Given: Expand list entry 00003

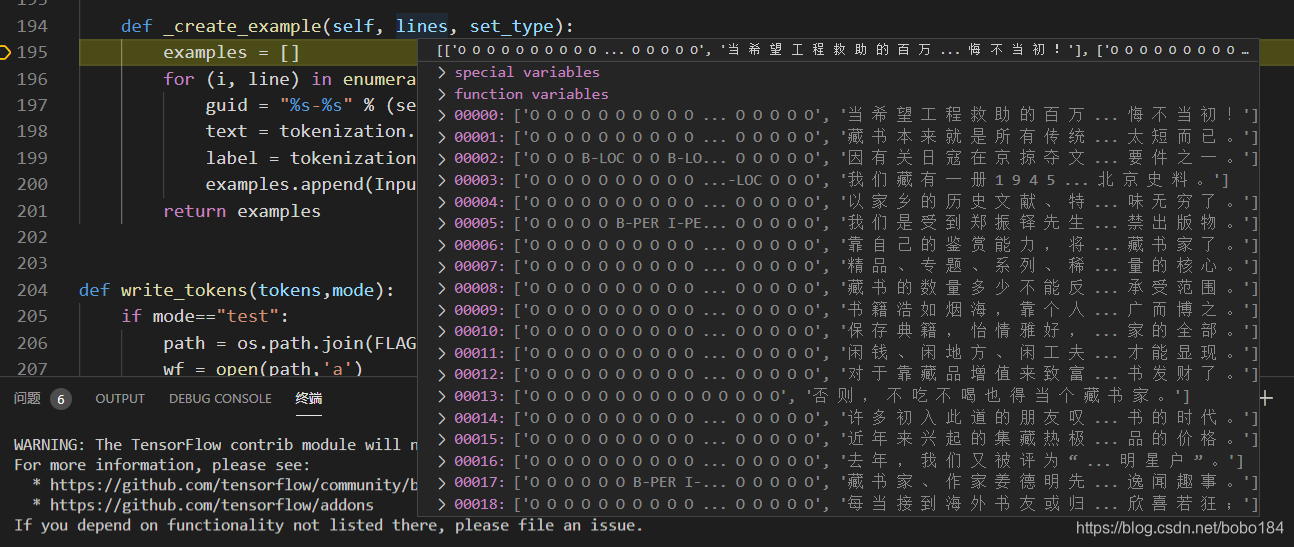Looking at the screenshot, I should click(442, 180).
